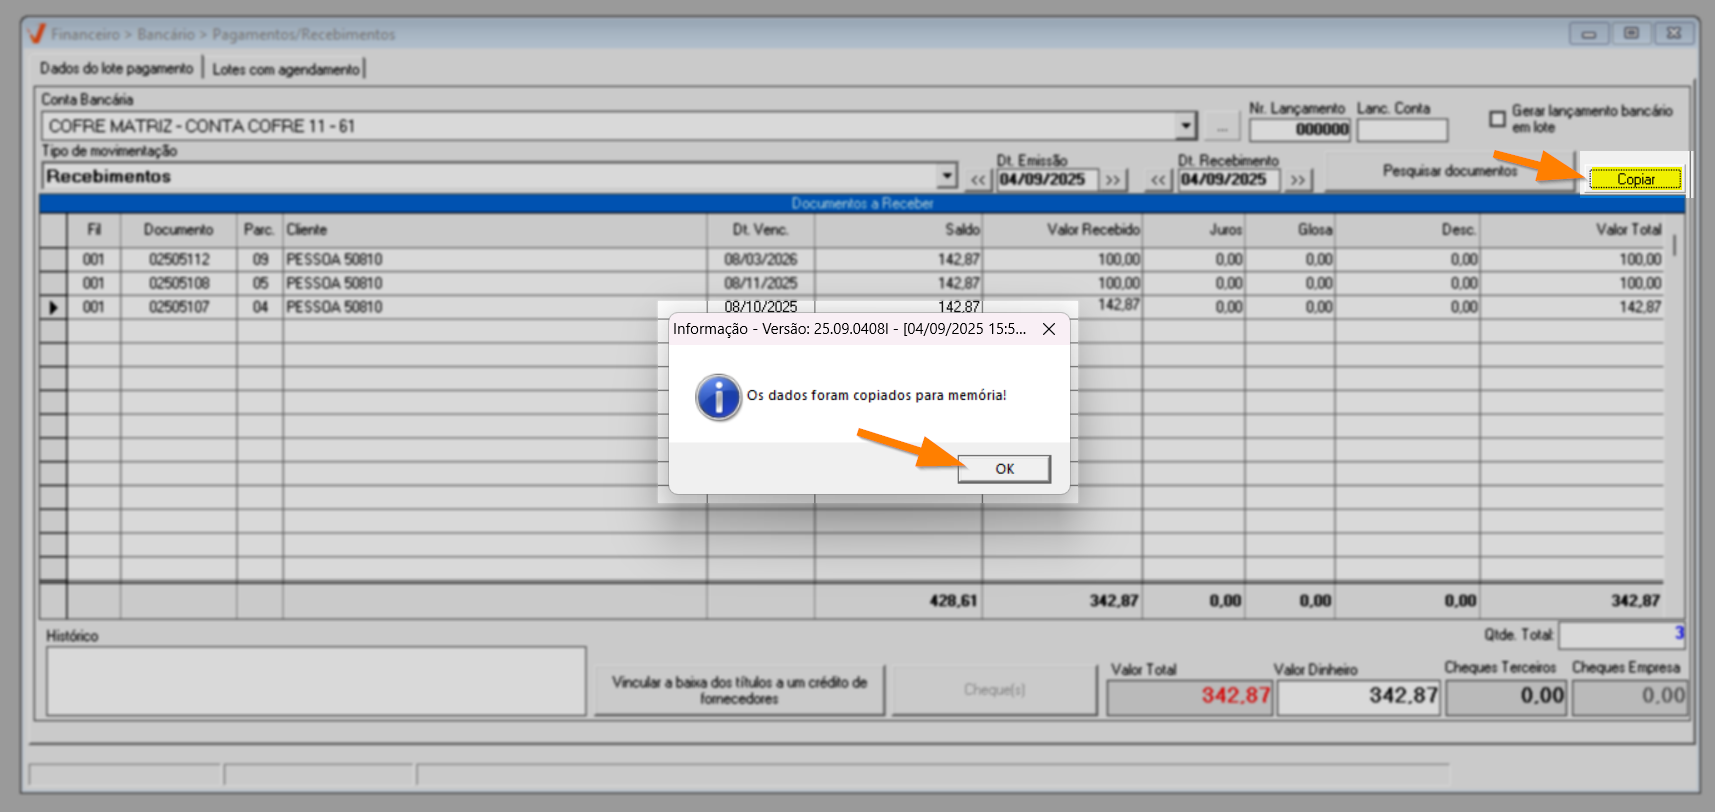
Task: Click previous date arrow for Dt. Recebimento
Action: click(x=1158, y=180)
